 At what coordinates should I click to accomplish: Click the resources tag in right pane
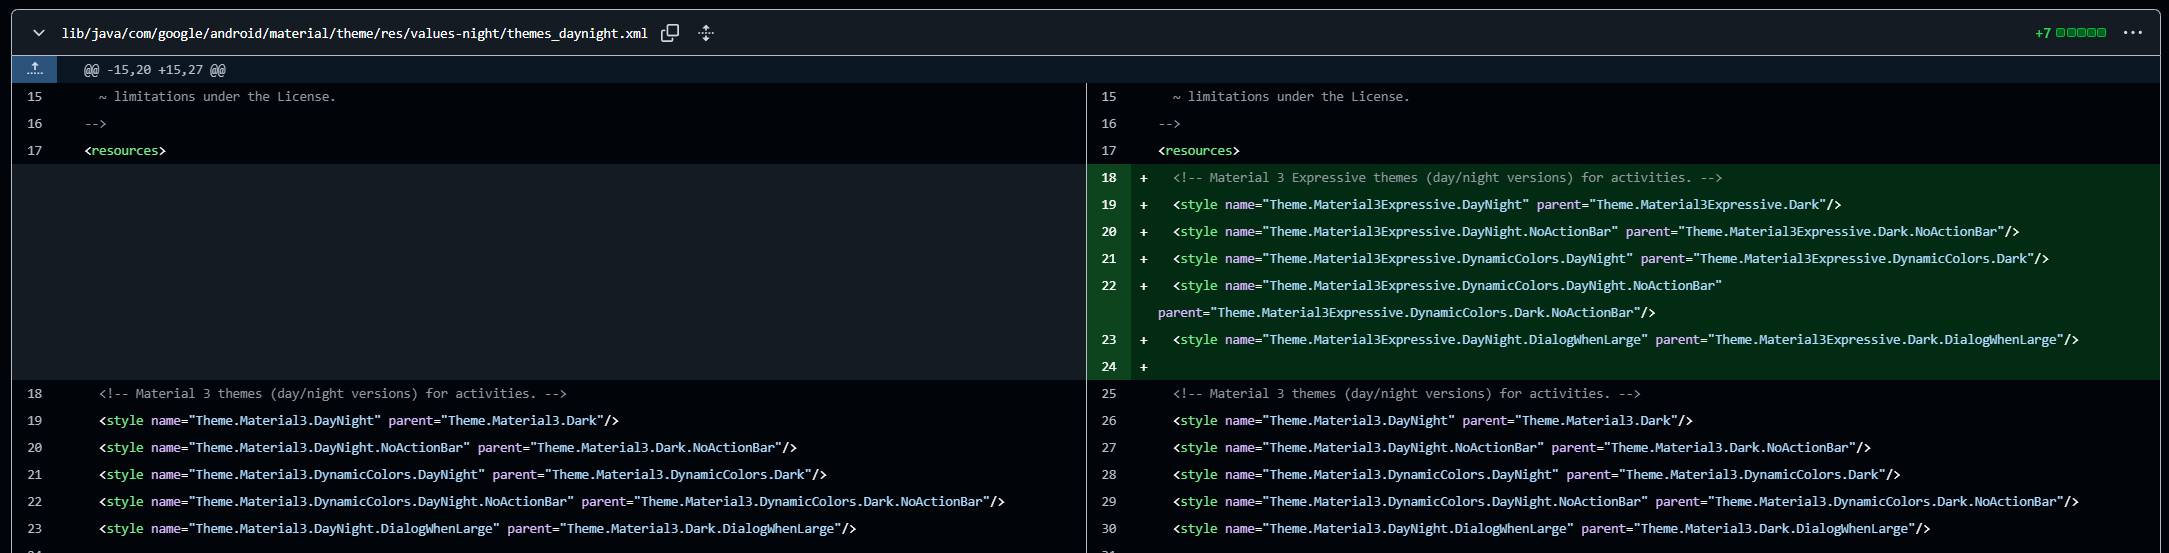coord(1198,151)
